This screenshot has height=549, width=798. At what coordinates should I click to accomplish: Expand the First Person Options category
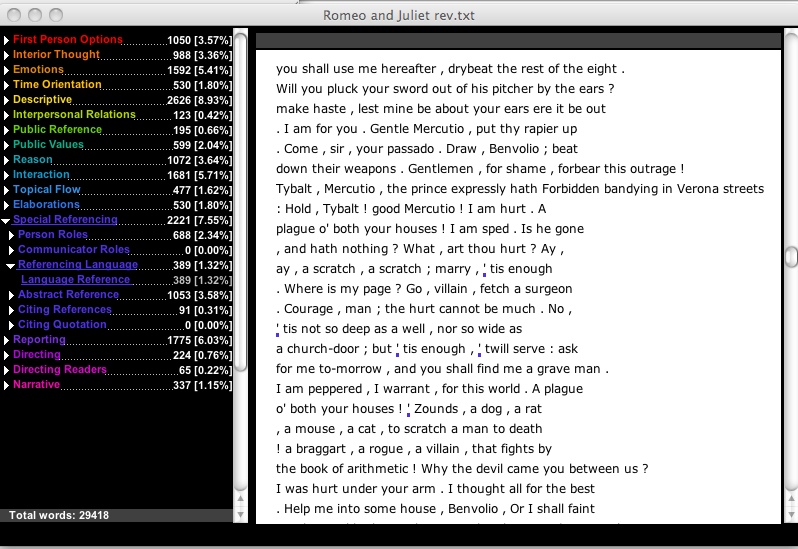tap(6, 40)
